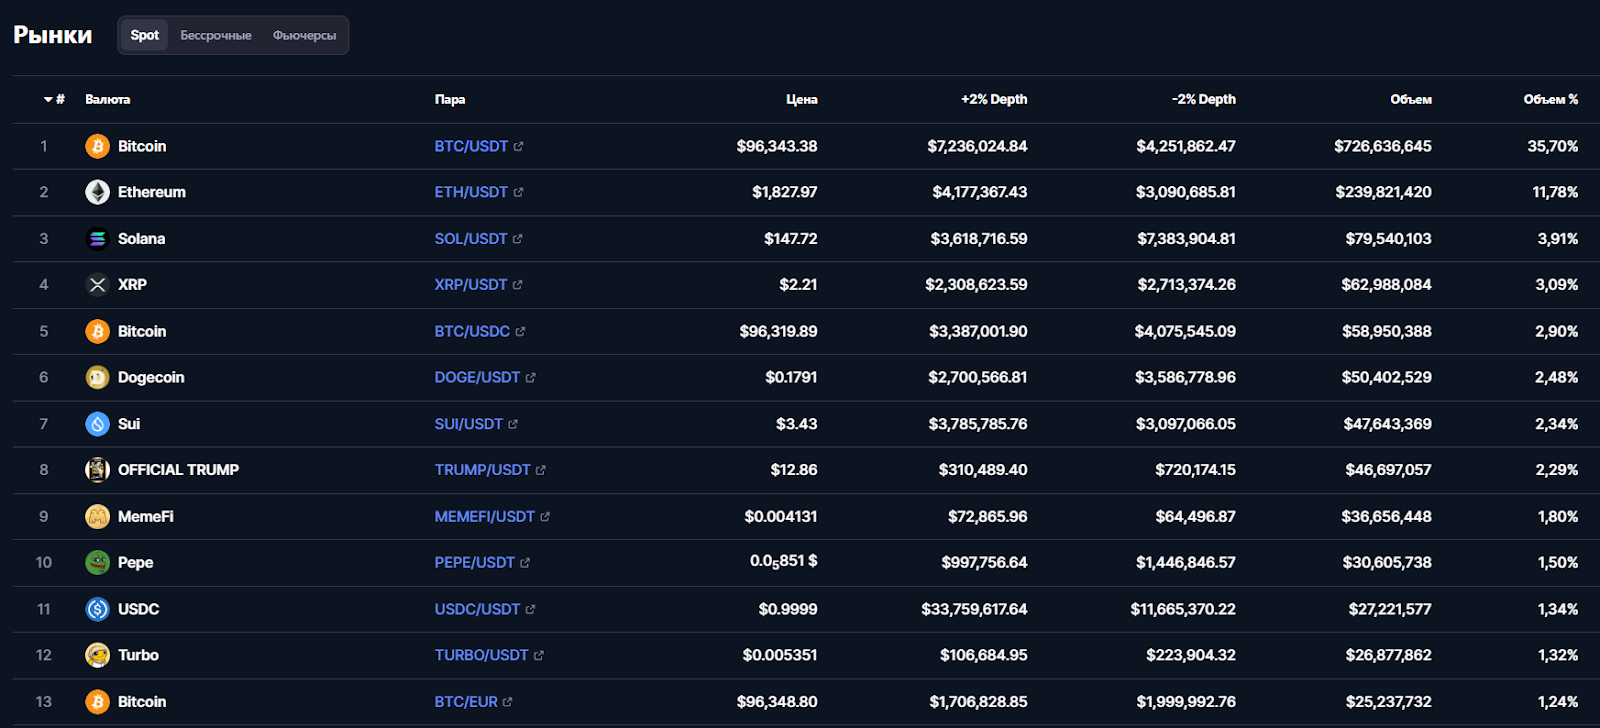
Task: Click the MemeFi price $0.004131
Action: 781,516
